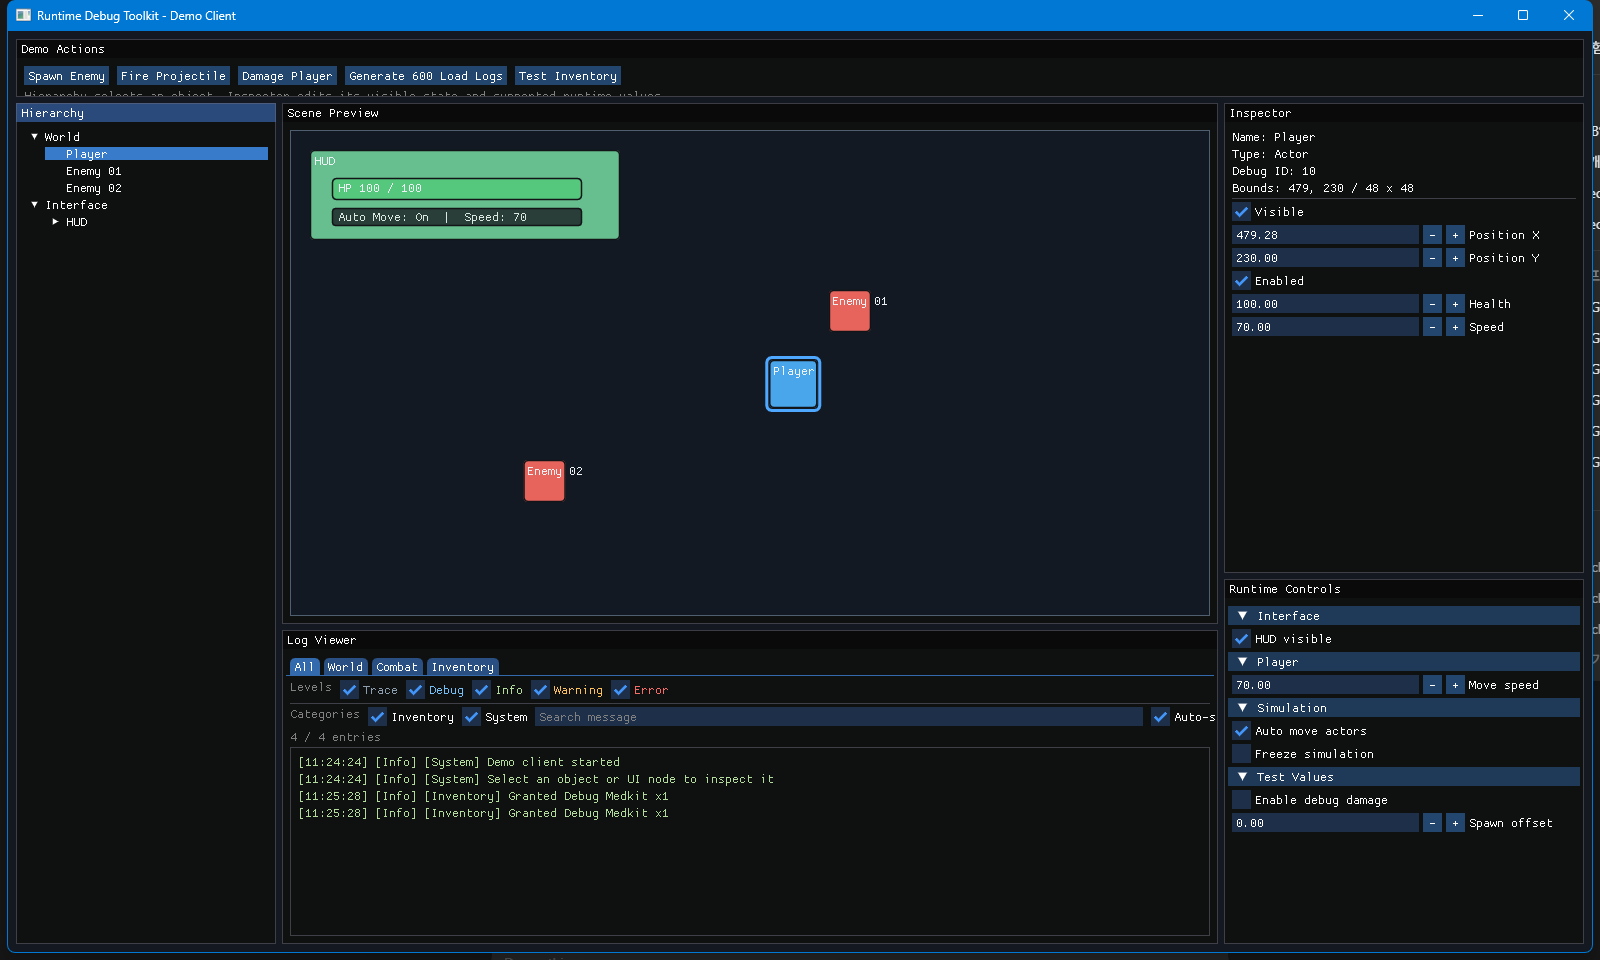1600x960 pixels.
Task: Select Player in the hierarchy tree
Action: [156, 154]
